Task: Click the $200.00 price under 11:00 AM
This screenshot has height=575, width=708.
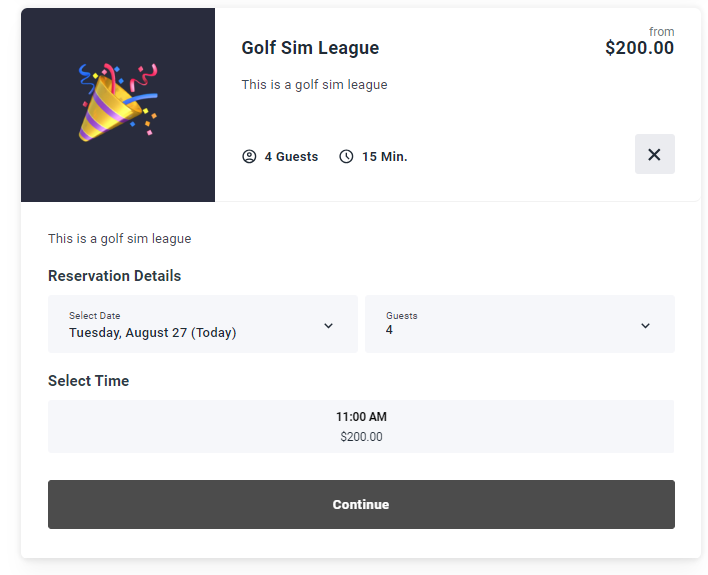Action: point(361,437)
